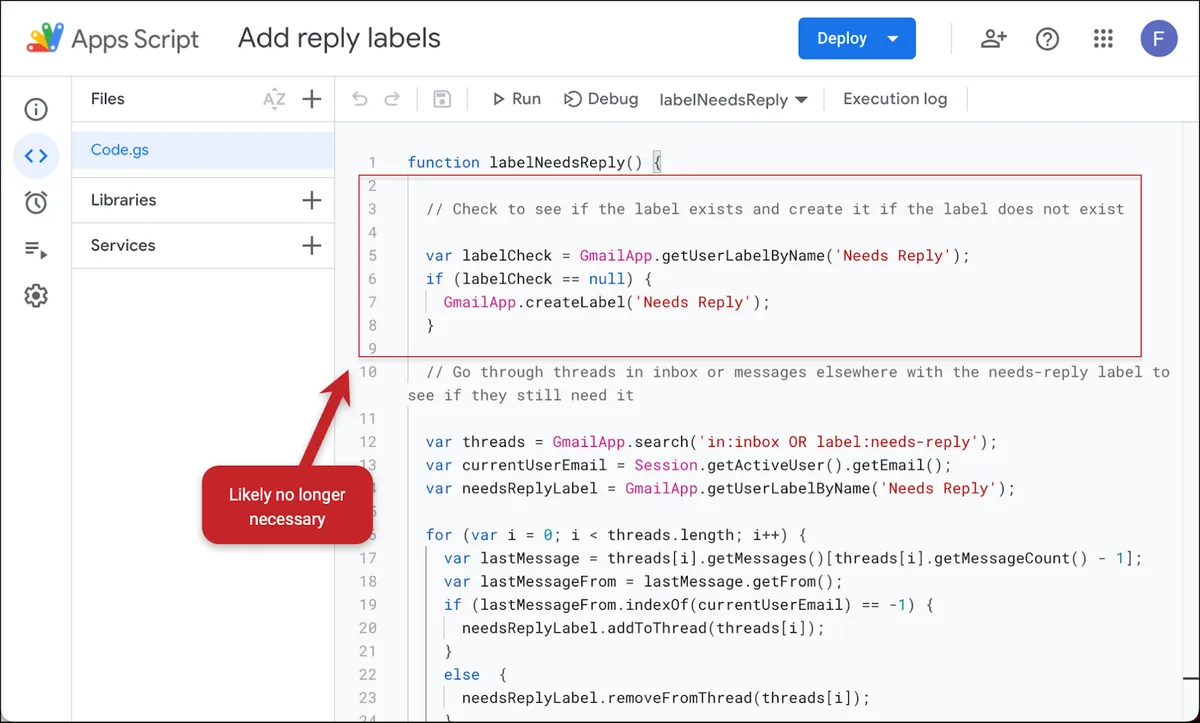Click the comment text on line 3
This screenshot has height=723, width=1200.
tap(775, 209)
